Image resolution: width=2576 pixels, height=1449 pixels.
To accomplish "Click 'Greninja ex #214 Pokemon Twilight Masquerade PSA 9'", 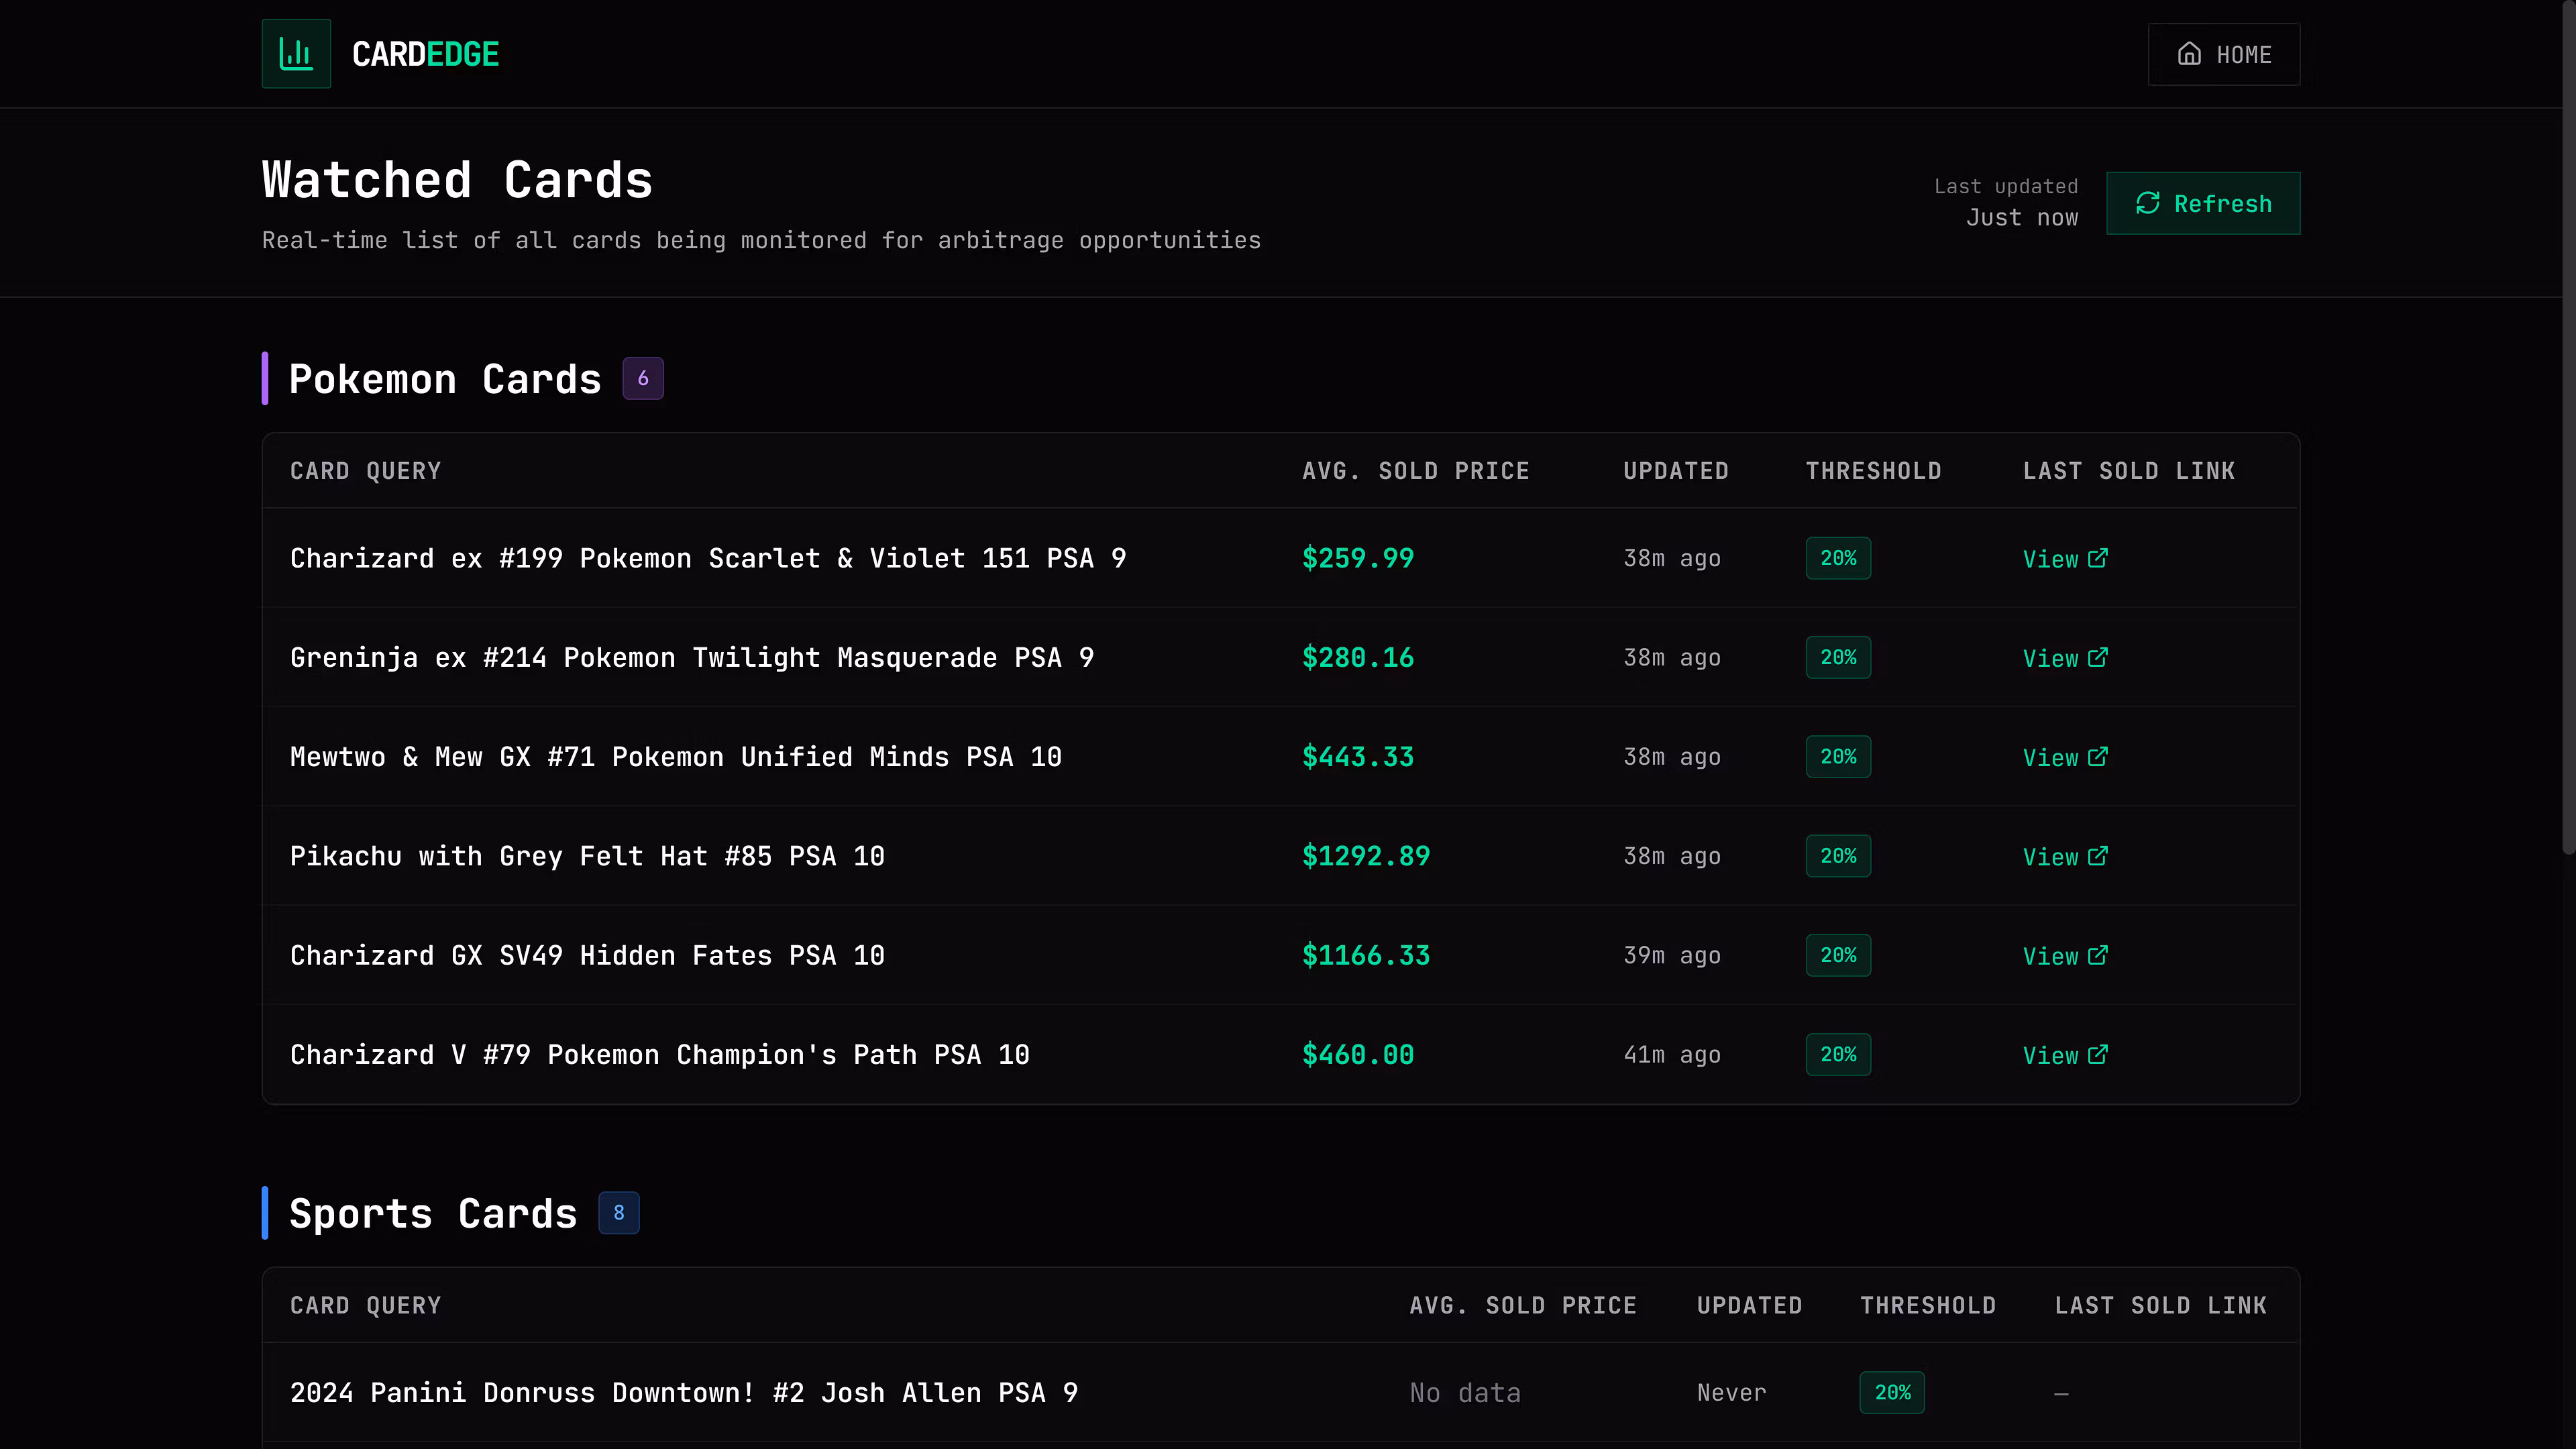I will tap(692, 657).
